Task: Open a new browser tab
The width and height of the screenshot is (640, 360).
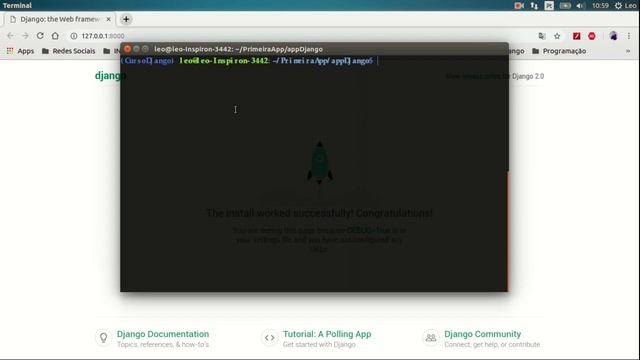Action: [x=126, y=19]
